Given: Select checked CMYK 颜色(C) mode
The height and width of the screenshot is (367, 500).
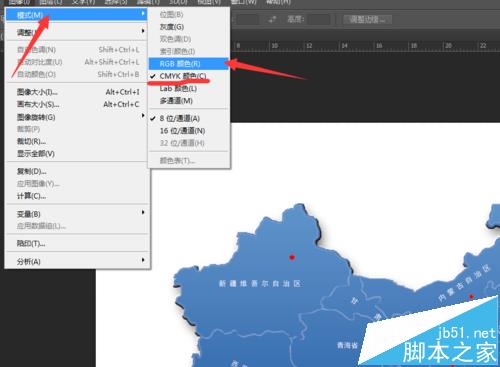Looking at the screenshot, I should tap(189, 76).
